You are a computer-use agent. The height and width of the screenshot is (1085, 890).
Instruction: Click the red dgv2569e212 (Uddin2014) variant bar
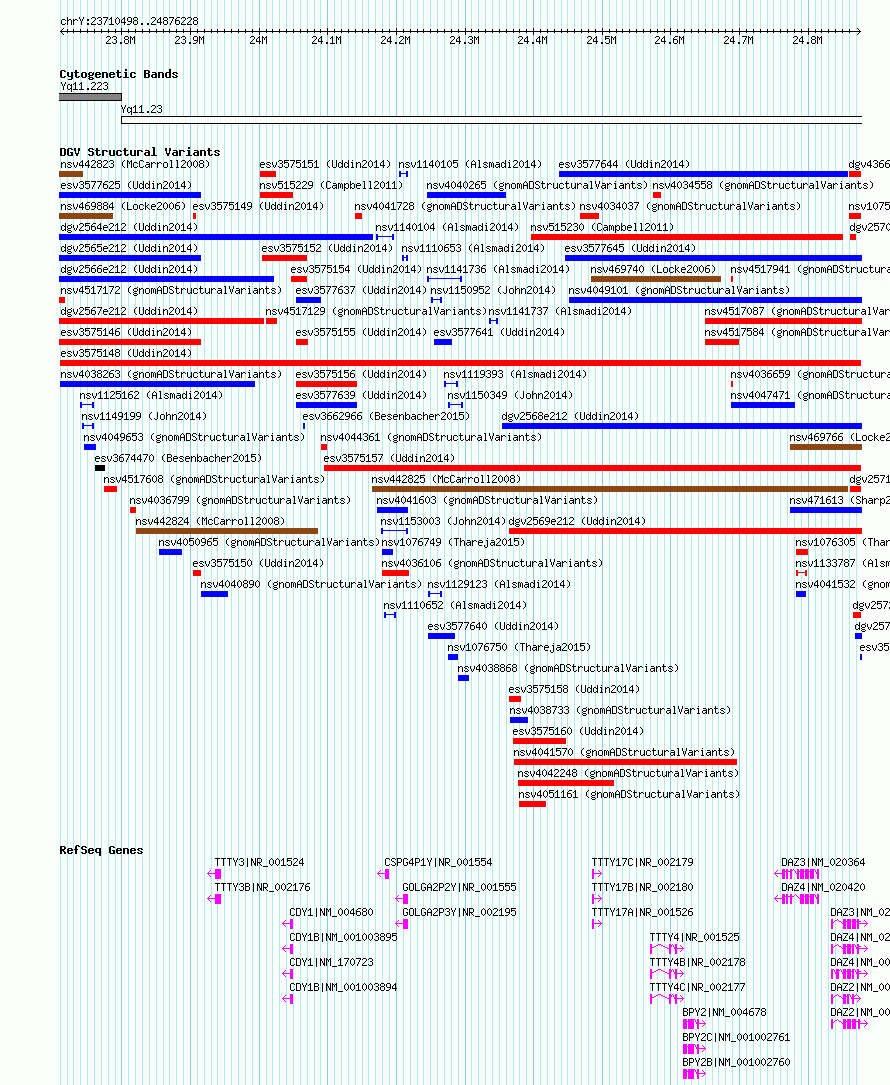tap(685, 531)
